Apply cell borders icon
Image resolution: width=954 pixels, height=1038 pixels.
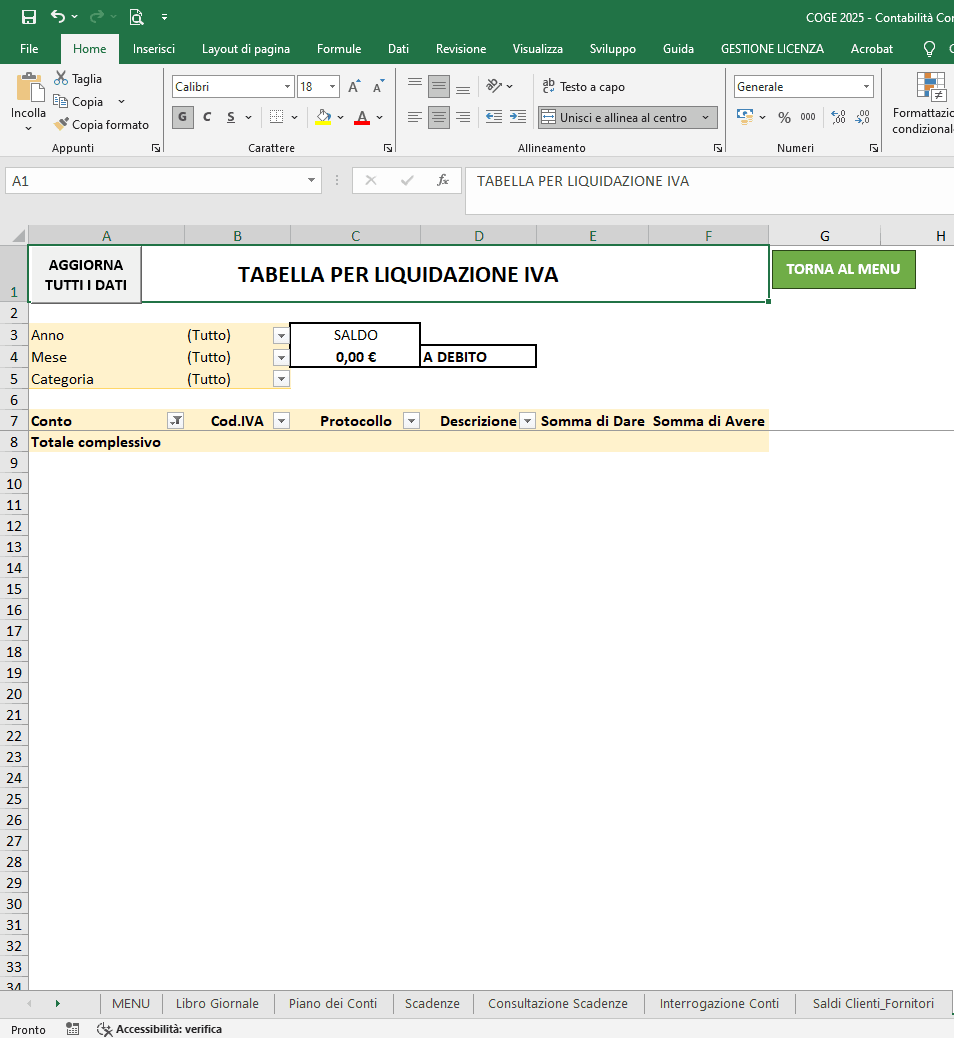click(x=277, y=117)
